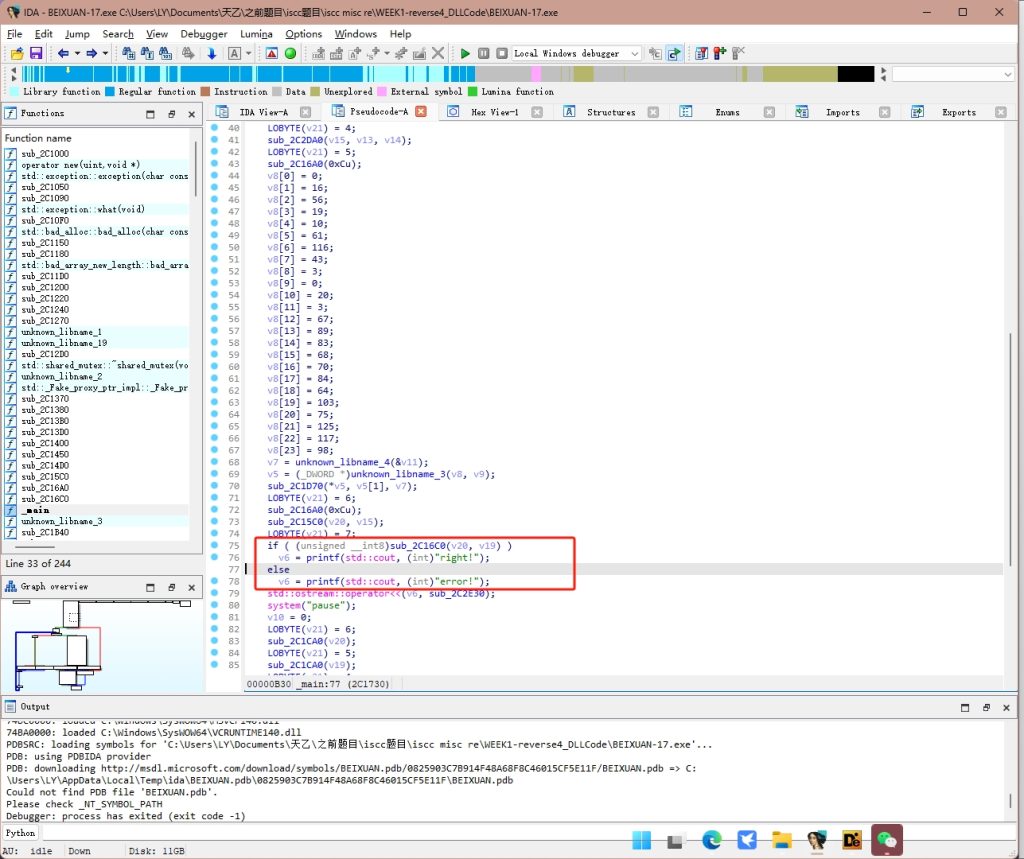Open the File menu

[x=14, y=34]
